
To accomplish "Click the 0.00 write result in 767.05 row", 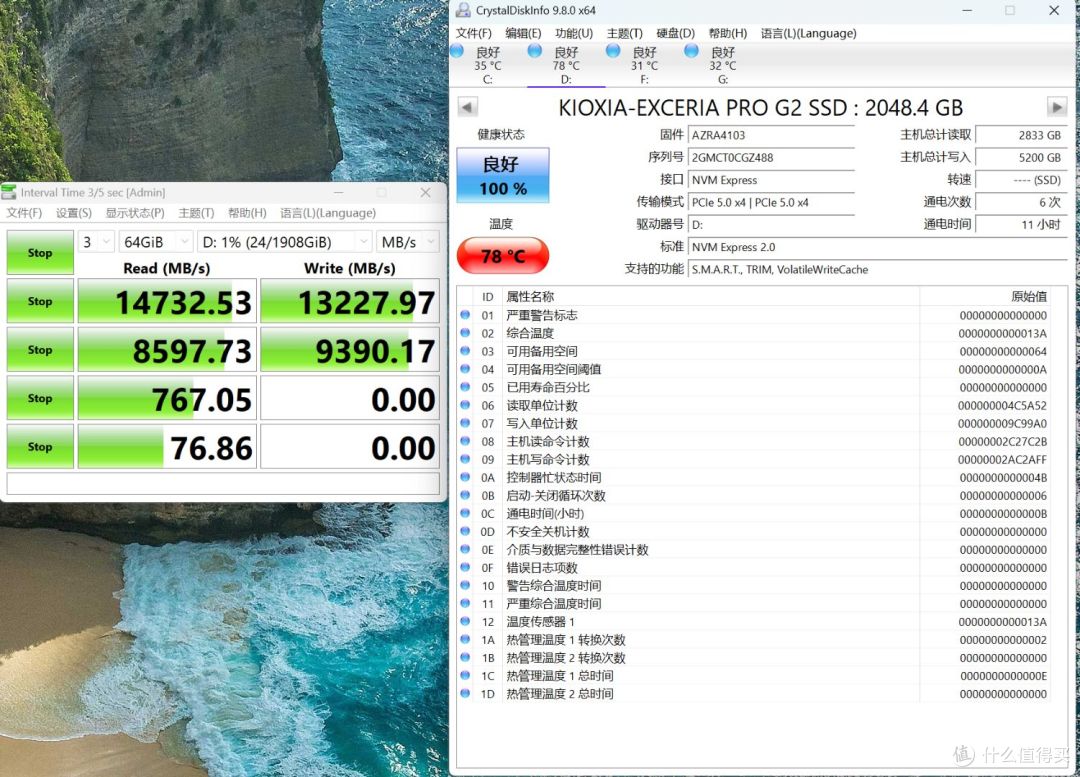I will (350, 398).
